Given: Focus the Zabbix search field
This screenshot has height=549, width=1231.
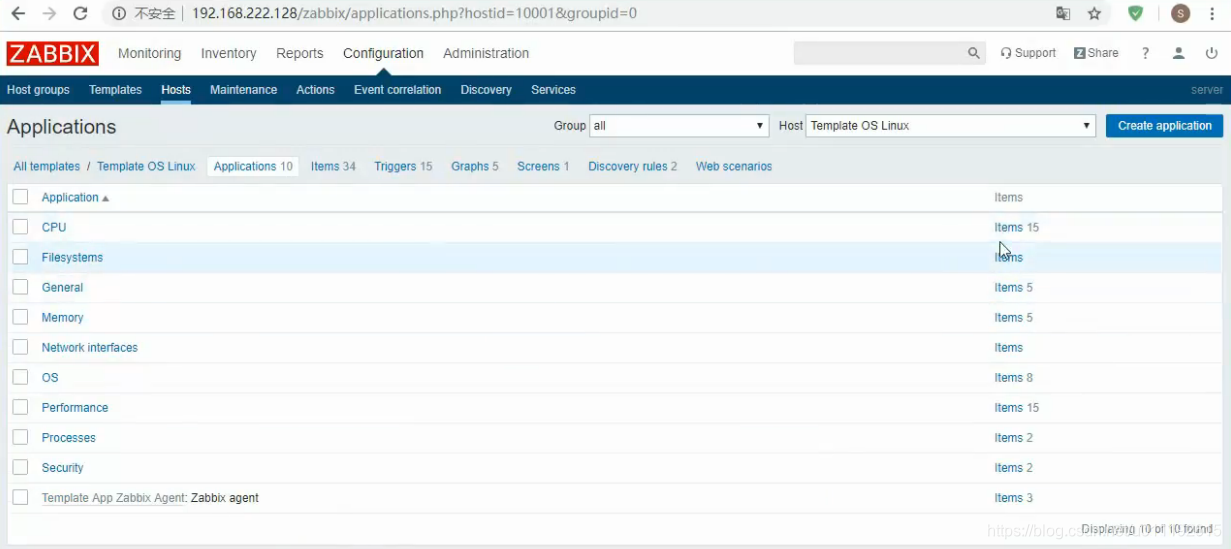Looking at the screenshot, I should click(x=879, y=54).
